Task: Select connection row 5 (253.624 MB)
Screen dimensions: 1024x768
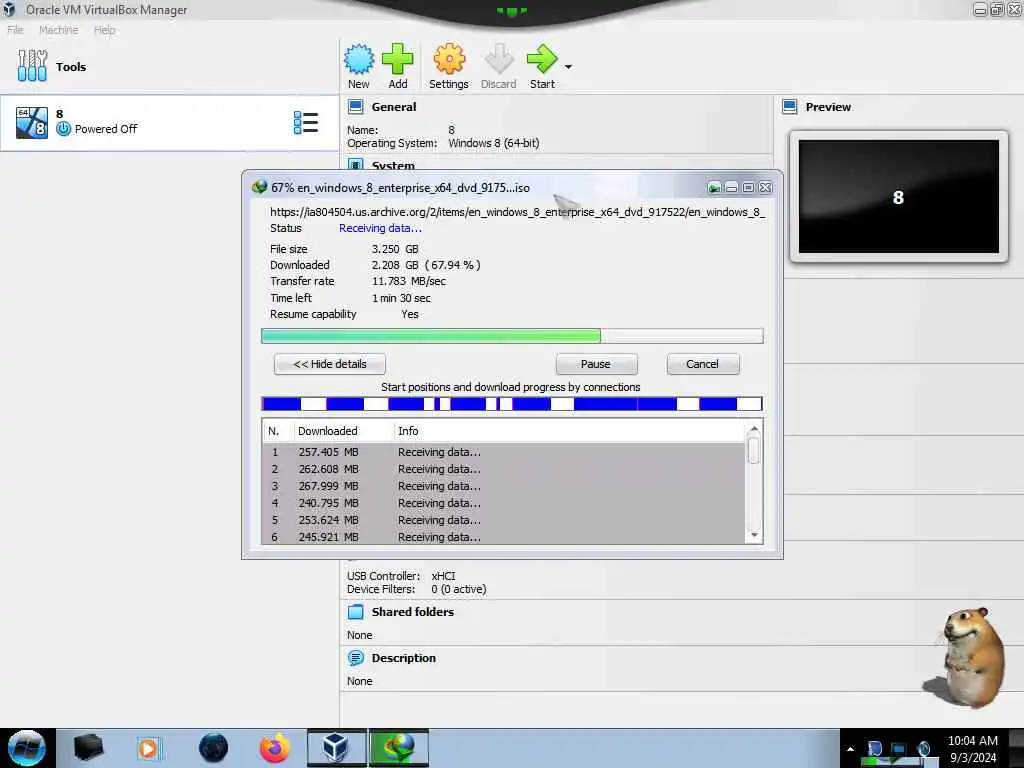Action: (x=503, y=520)
